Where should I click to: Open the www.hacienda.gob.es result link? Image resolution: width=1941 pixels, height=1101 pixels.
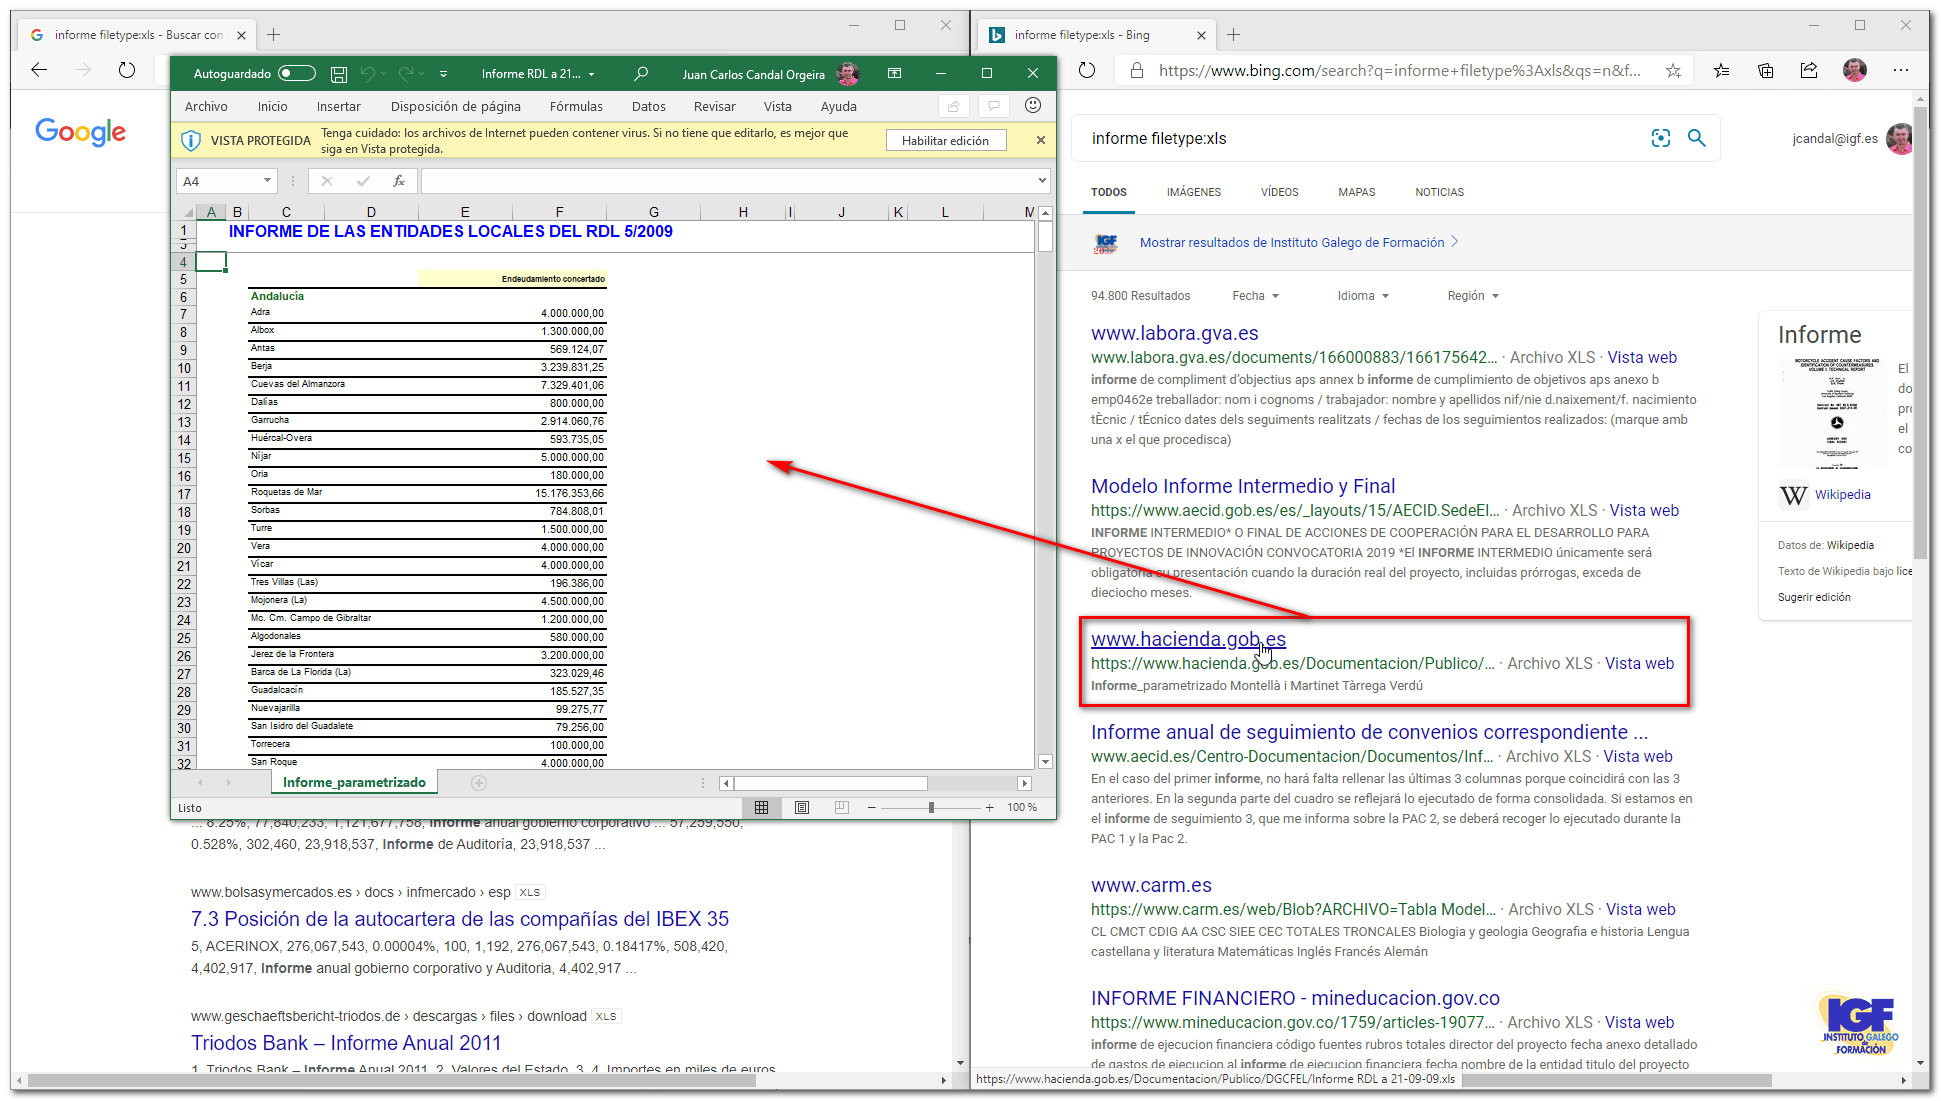point(1188,639)
